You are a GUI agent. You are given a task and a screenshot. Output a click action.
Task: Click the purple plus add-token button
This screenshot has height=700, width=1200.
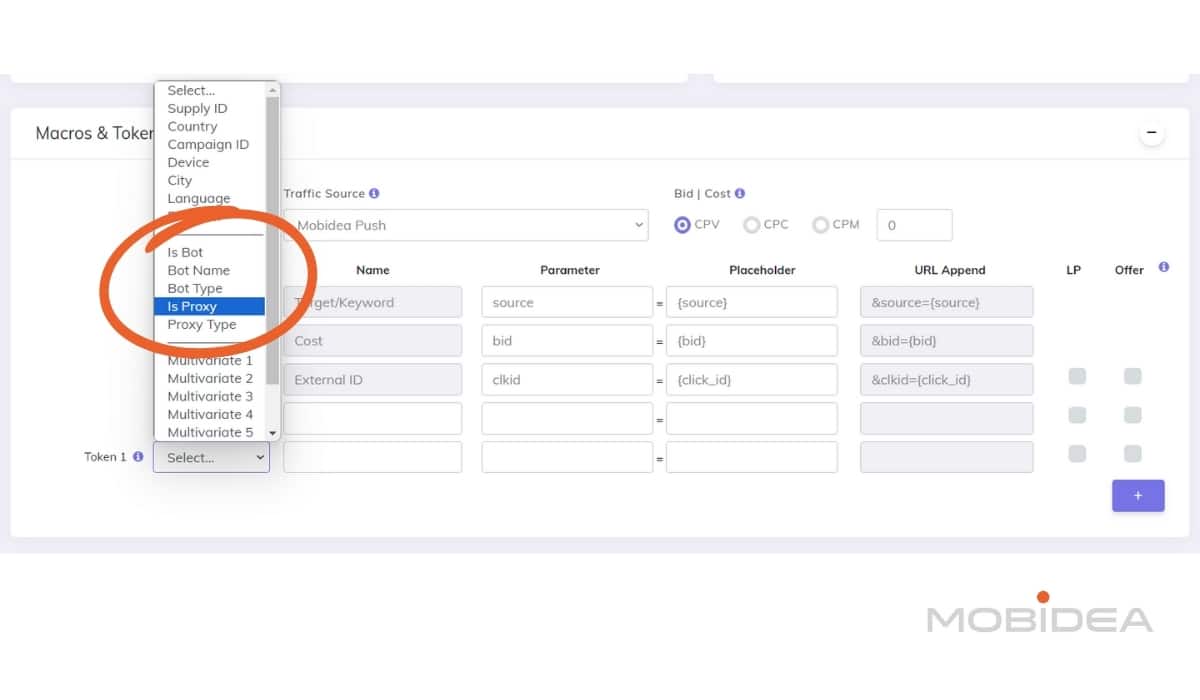[x=1138, y=495]
